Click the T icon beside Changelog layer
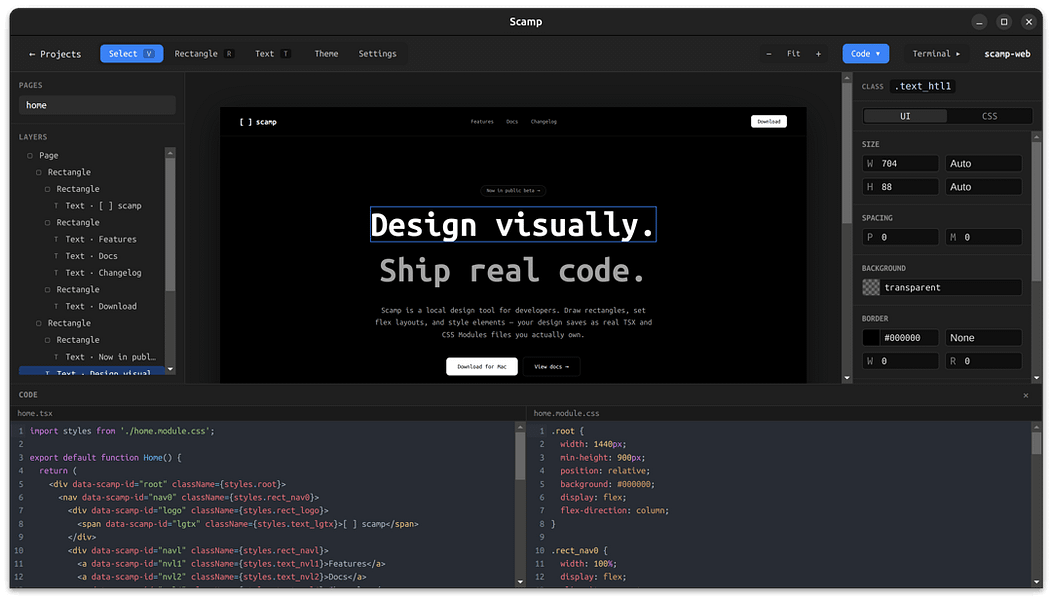The height and width of the screenshot is (600, 1052). [x=56, y=272]
